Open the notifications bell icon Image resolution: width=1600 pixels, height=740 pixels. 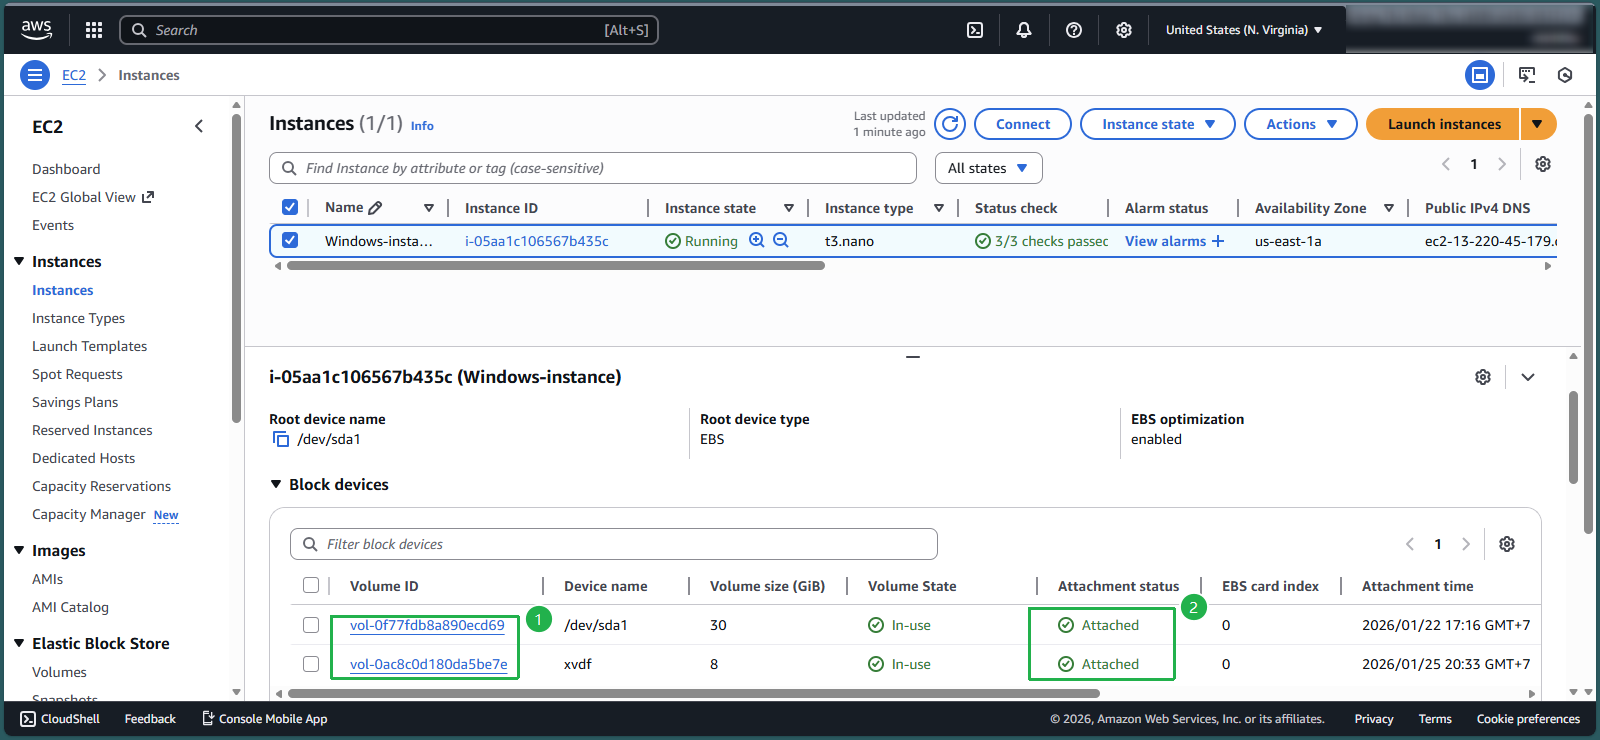tap(1024, 30)
